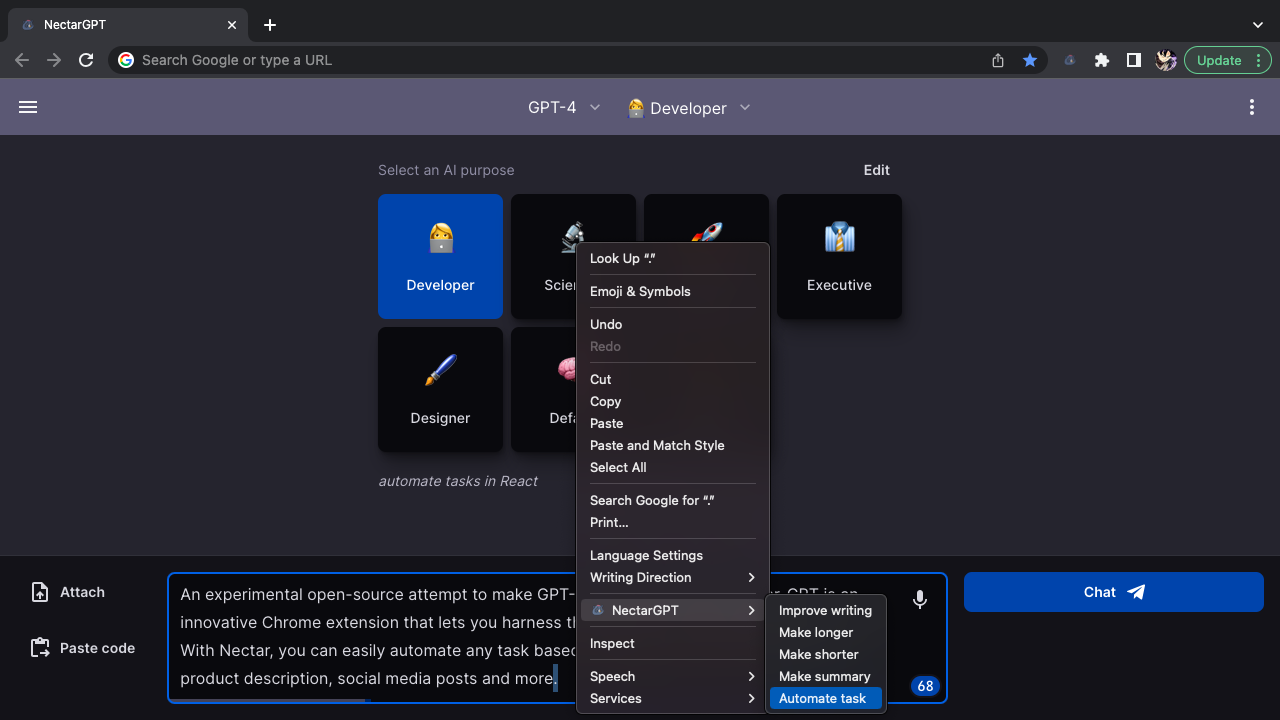The height and width of the screenshot is (720, 1280).
Task: Click the Paste context menu item
Action: [673, 423]
